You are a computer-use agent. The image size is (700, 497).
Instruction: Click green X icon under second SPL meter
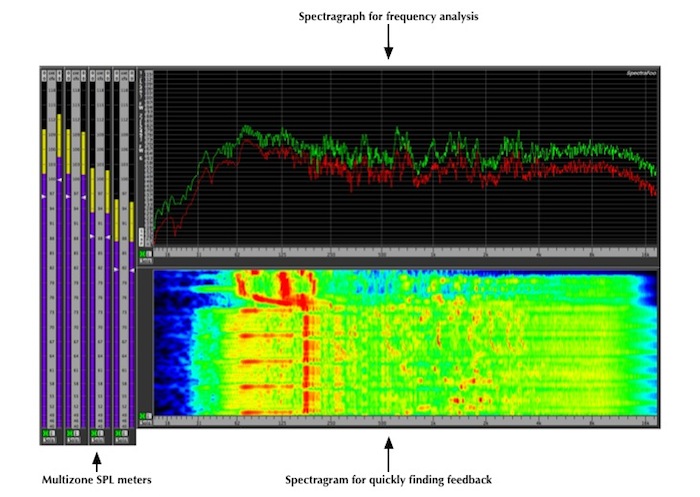point(69,433)
